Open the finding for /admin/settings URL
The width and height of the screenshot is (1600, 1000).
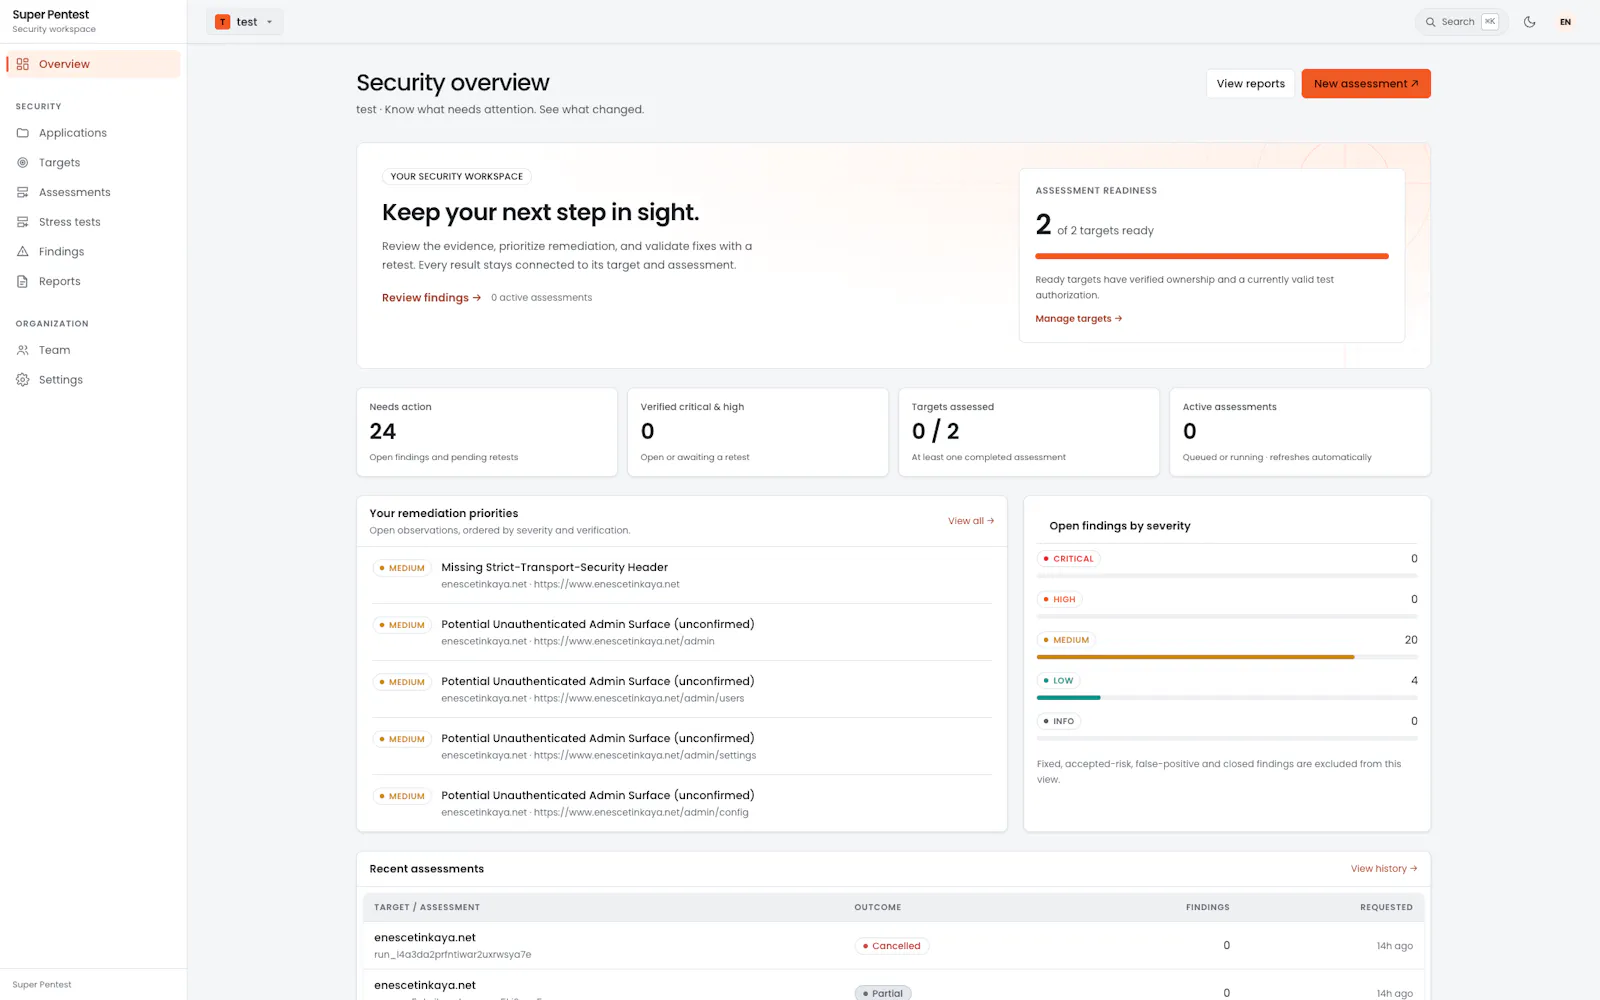click(x=682, y=746)
